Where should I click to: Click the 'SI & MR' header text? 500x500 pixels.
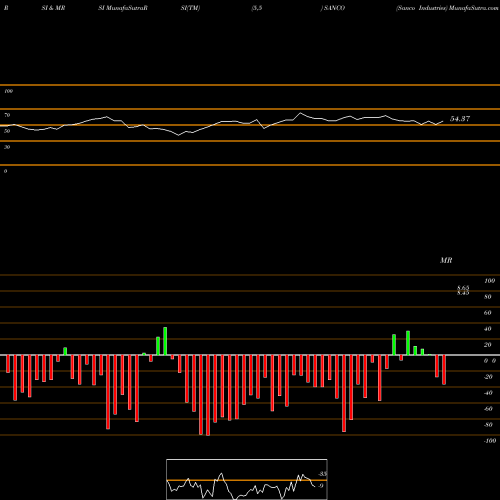(53, 8)
